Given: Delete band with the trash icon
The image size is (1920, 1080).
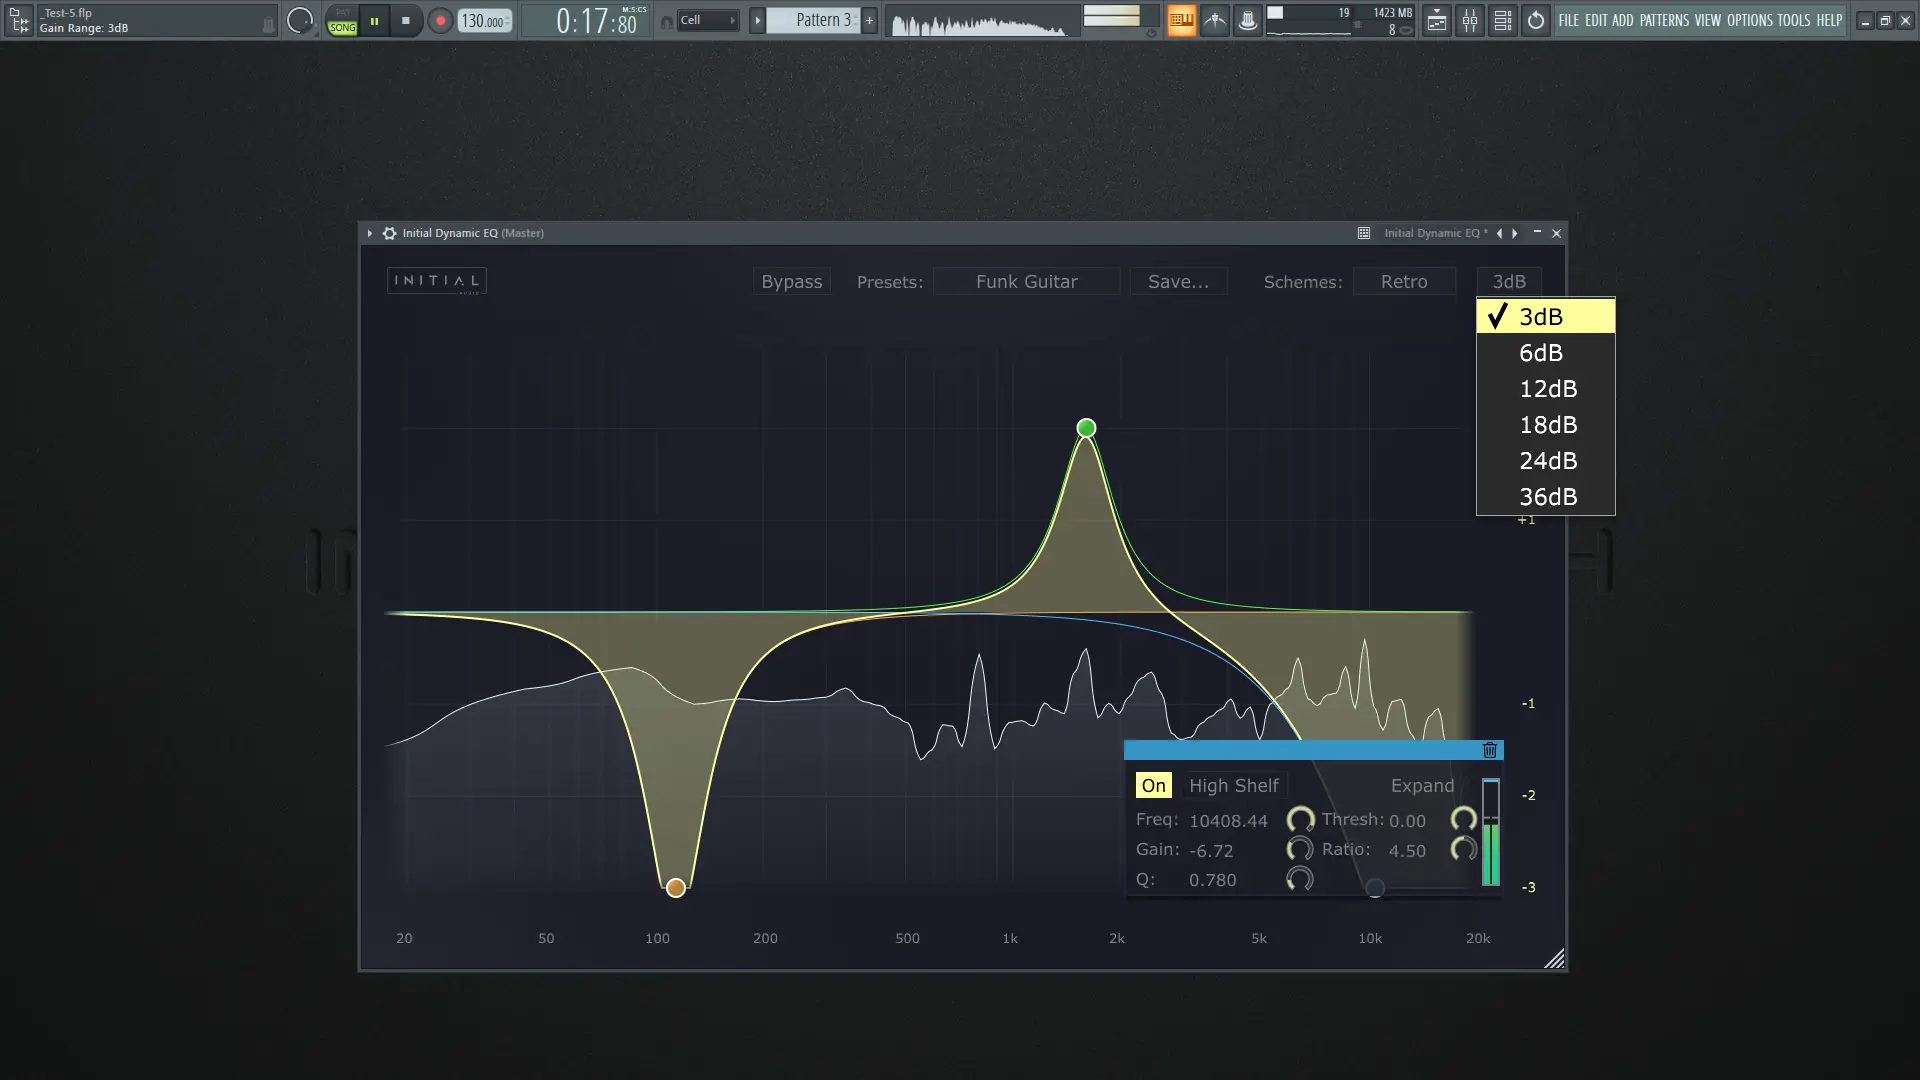Looking at the screenshot, I should tap(1489, 750).
